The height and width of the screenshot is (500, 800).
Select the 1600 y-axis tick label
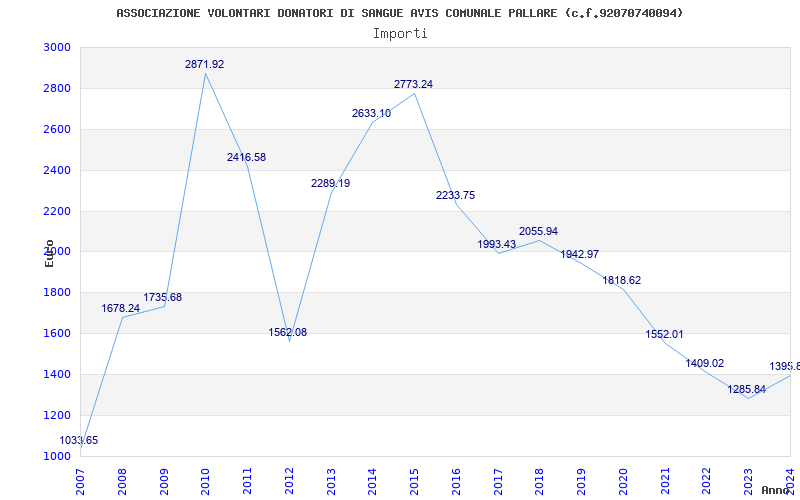(x=57, y=333)
